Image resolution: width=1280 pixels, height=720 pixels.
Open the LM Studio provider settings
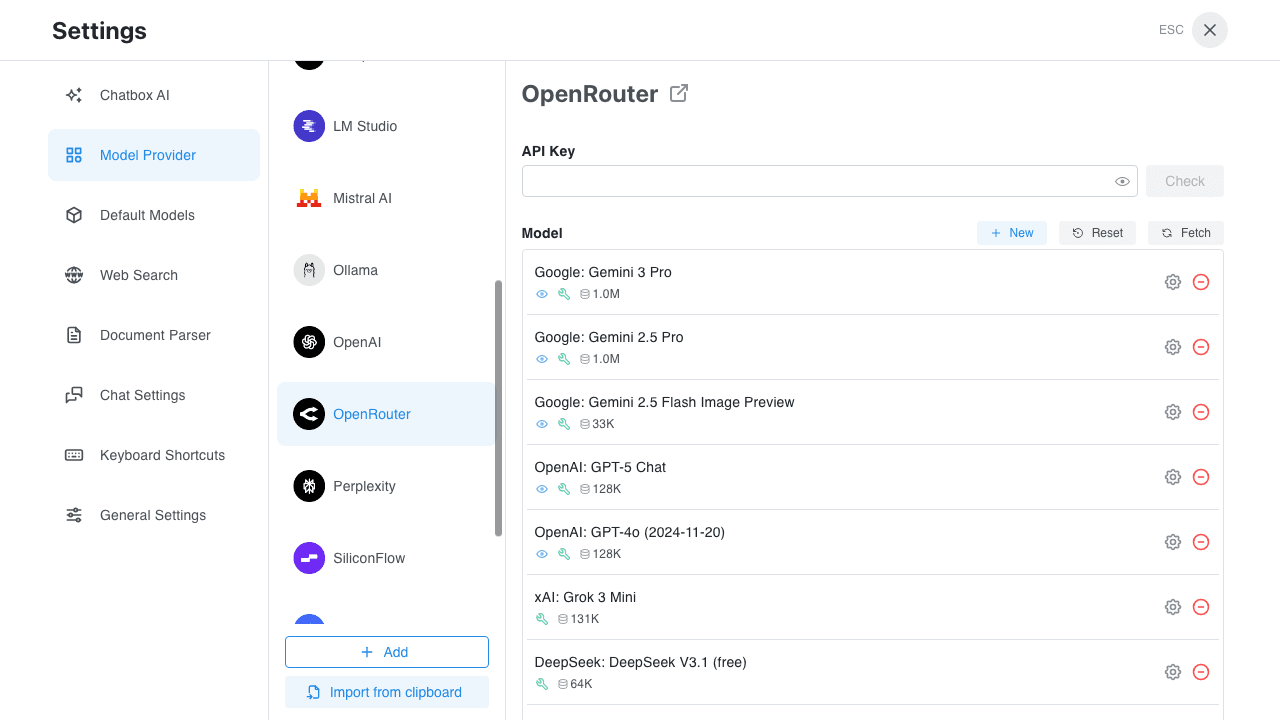point(364,126)
